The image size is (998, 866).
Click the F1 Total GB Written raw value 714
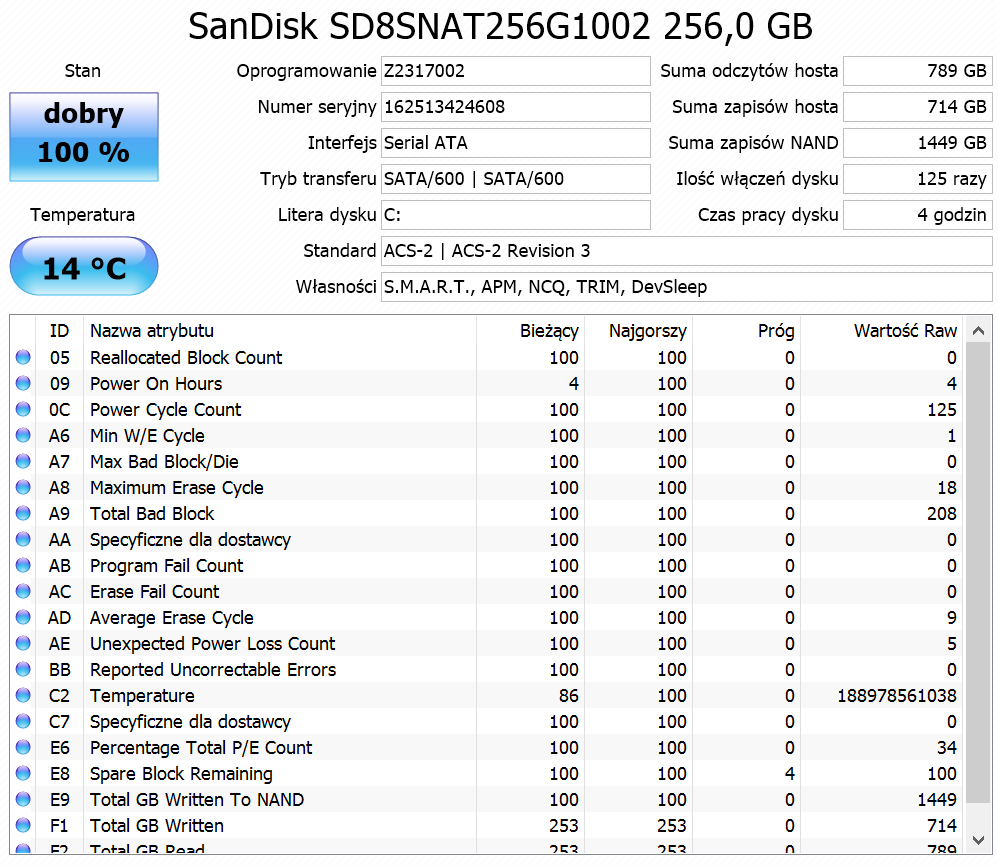click(941, 826)
